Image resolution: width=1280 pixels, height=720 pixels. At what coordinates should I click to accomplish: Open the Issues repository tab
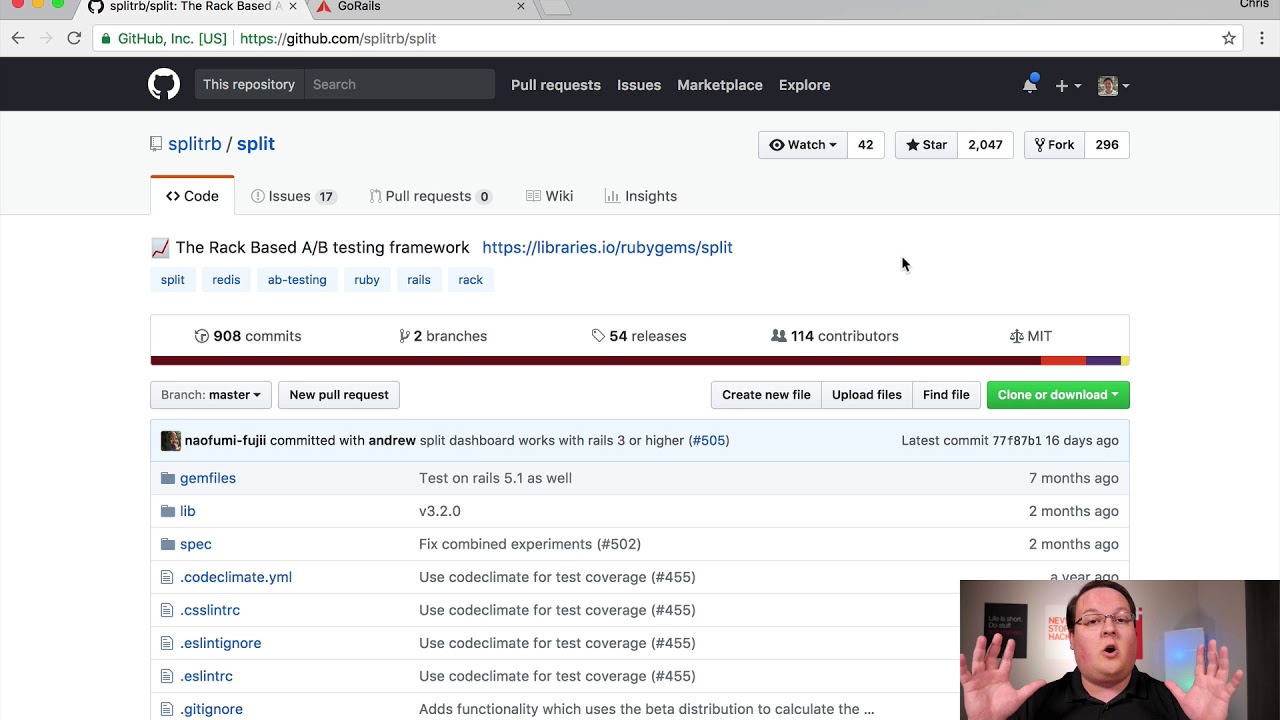tap(293, 196)
